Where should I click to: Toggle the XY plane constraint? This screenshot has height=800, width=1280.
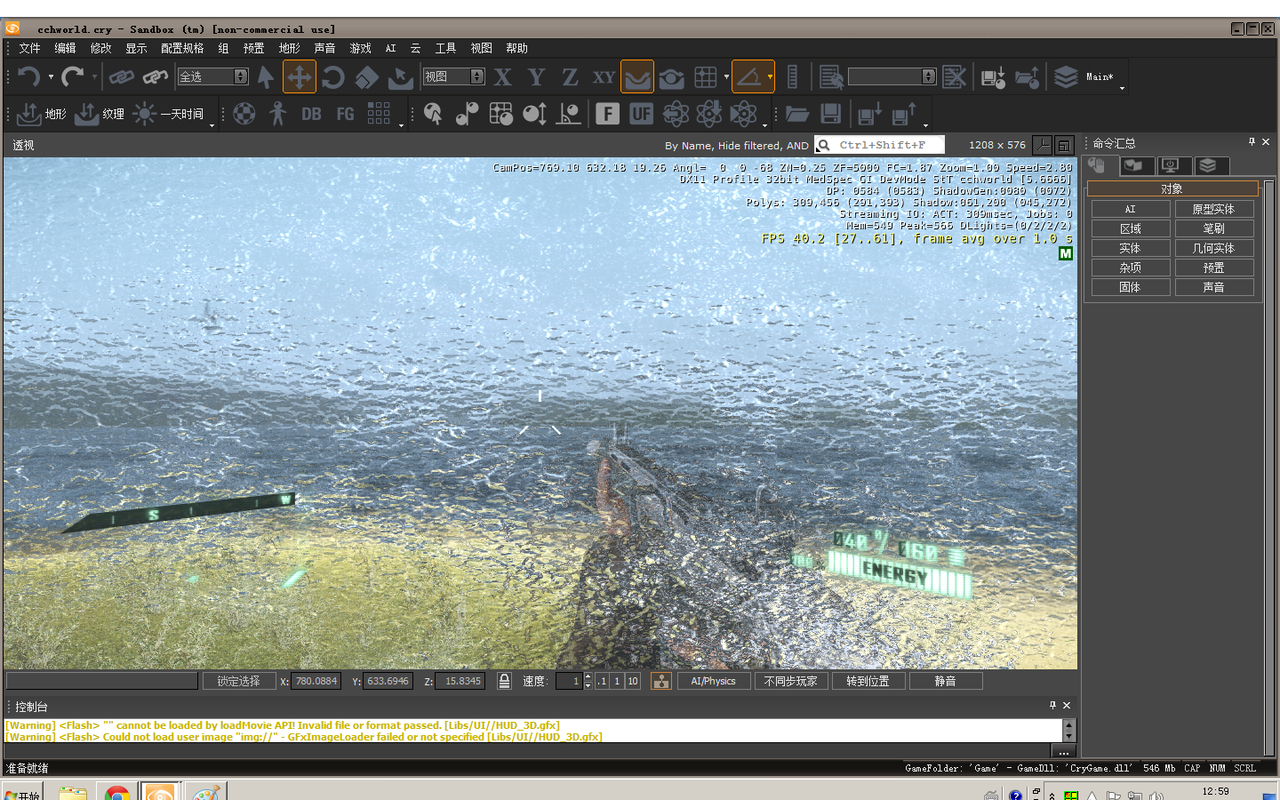click(604, 76)
